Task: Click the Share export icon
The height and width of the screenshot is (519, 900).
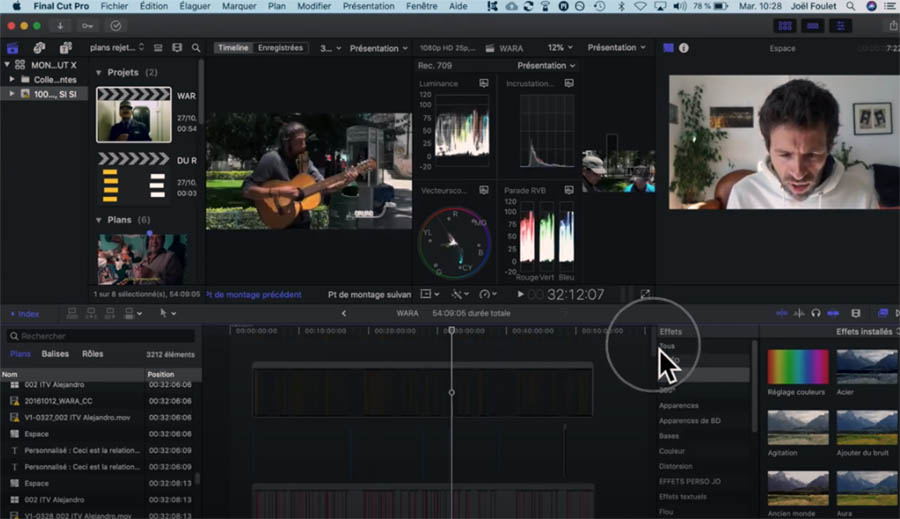Action: tap(893, 26)
